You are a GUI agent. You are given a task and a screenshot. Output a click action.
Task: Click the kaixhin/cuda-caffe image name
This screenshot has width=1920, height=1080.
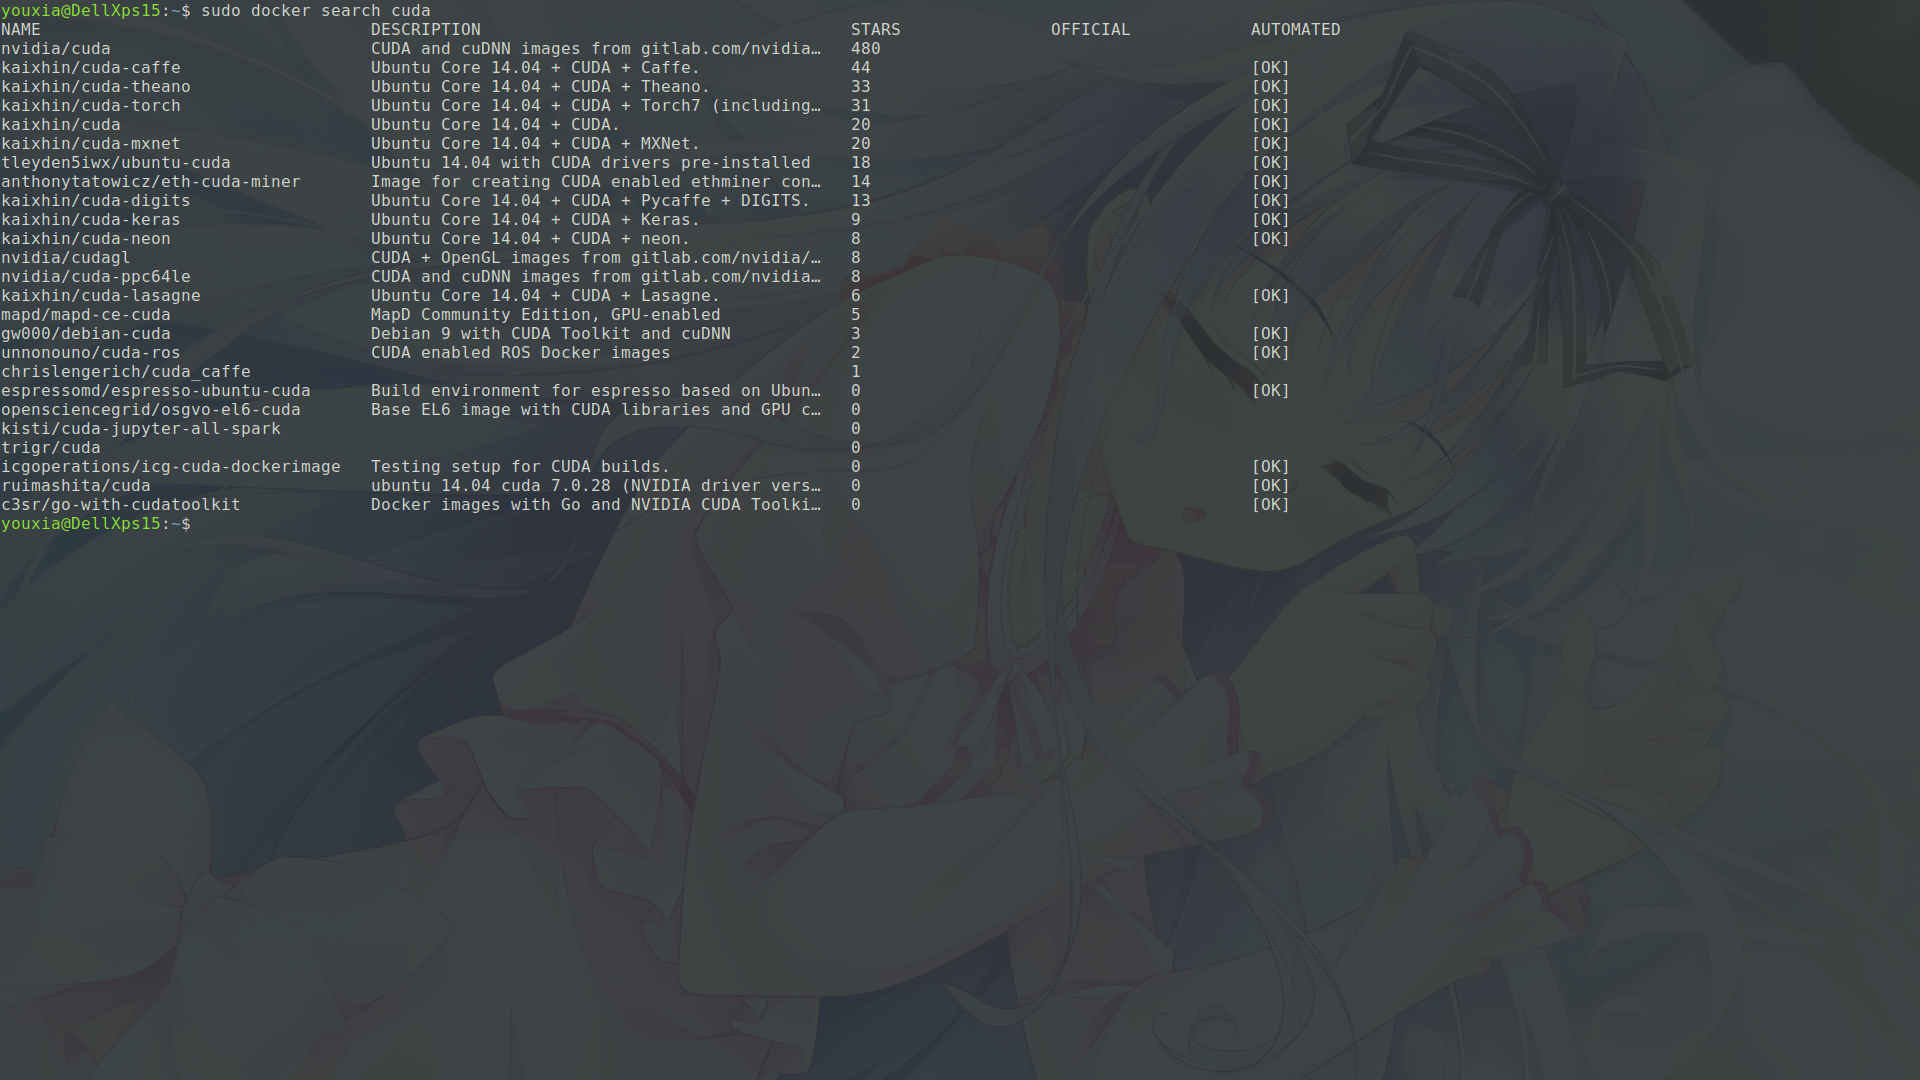(x=91, y=68)
